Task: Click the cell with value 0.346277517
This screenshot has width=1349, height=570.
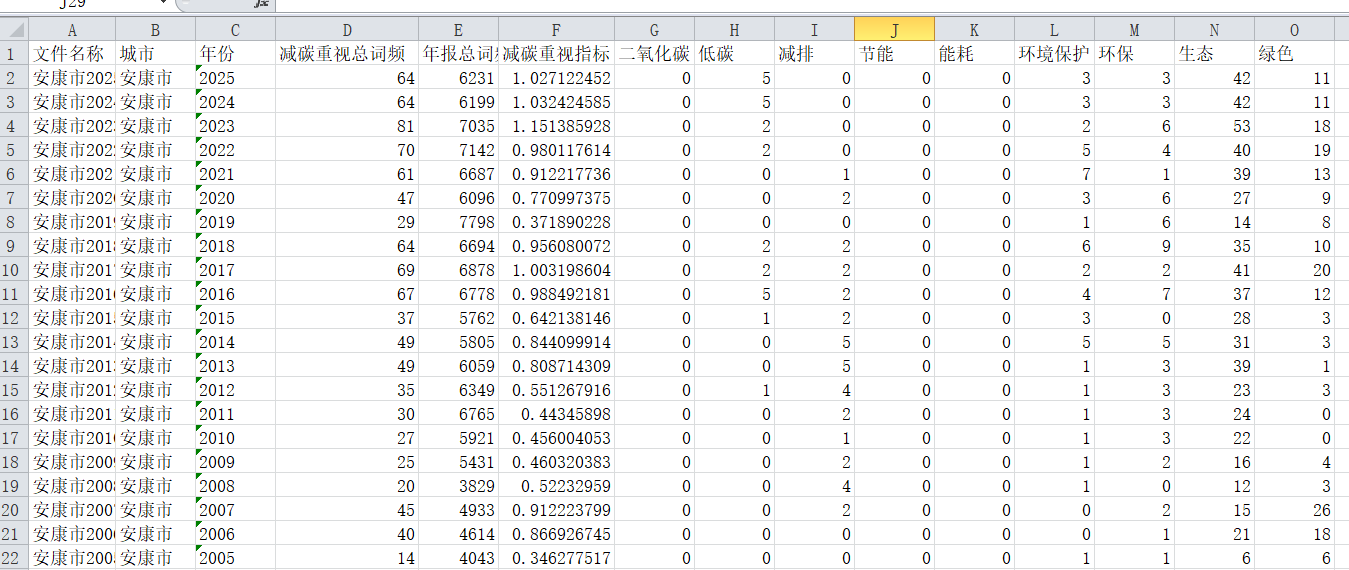Action: (556, 558)
